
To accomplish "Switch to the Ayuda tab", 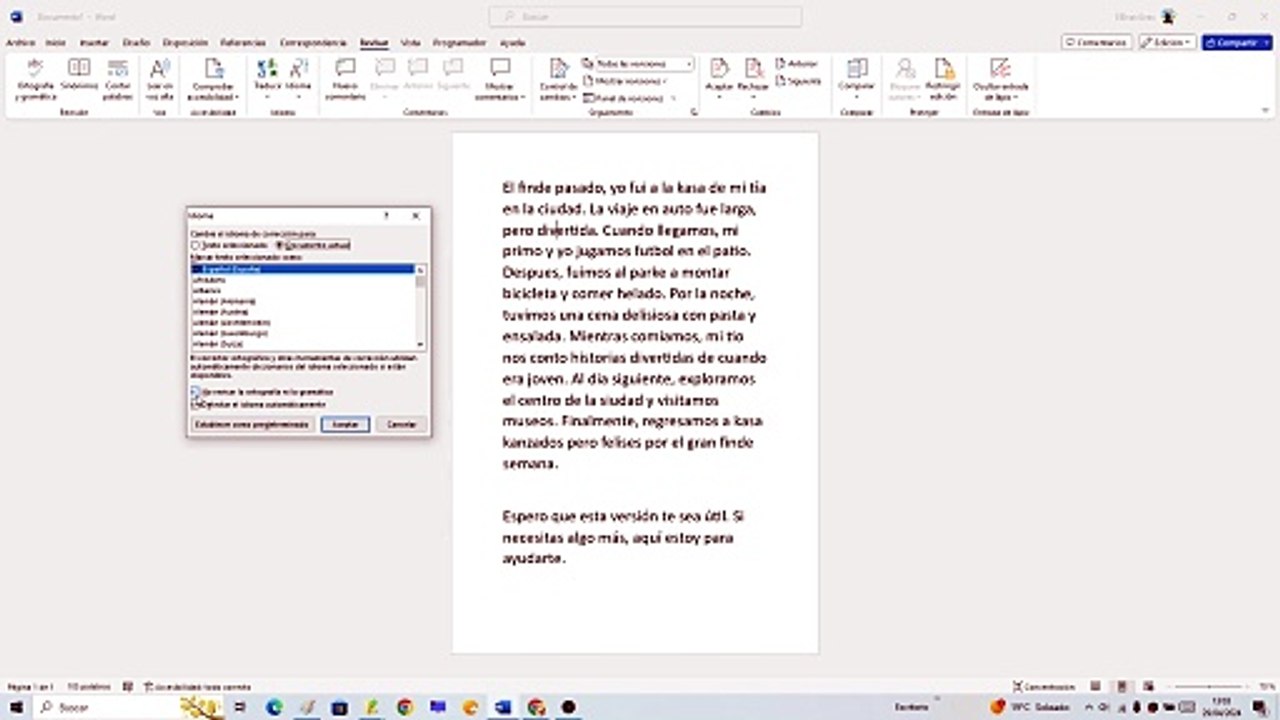I will coord(512,43).
